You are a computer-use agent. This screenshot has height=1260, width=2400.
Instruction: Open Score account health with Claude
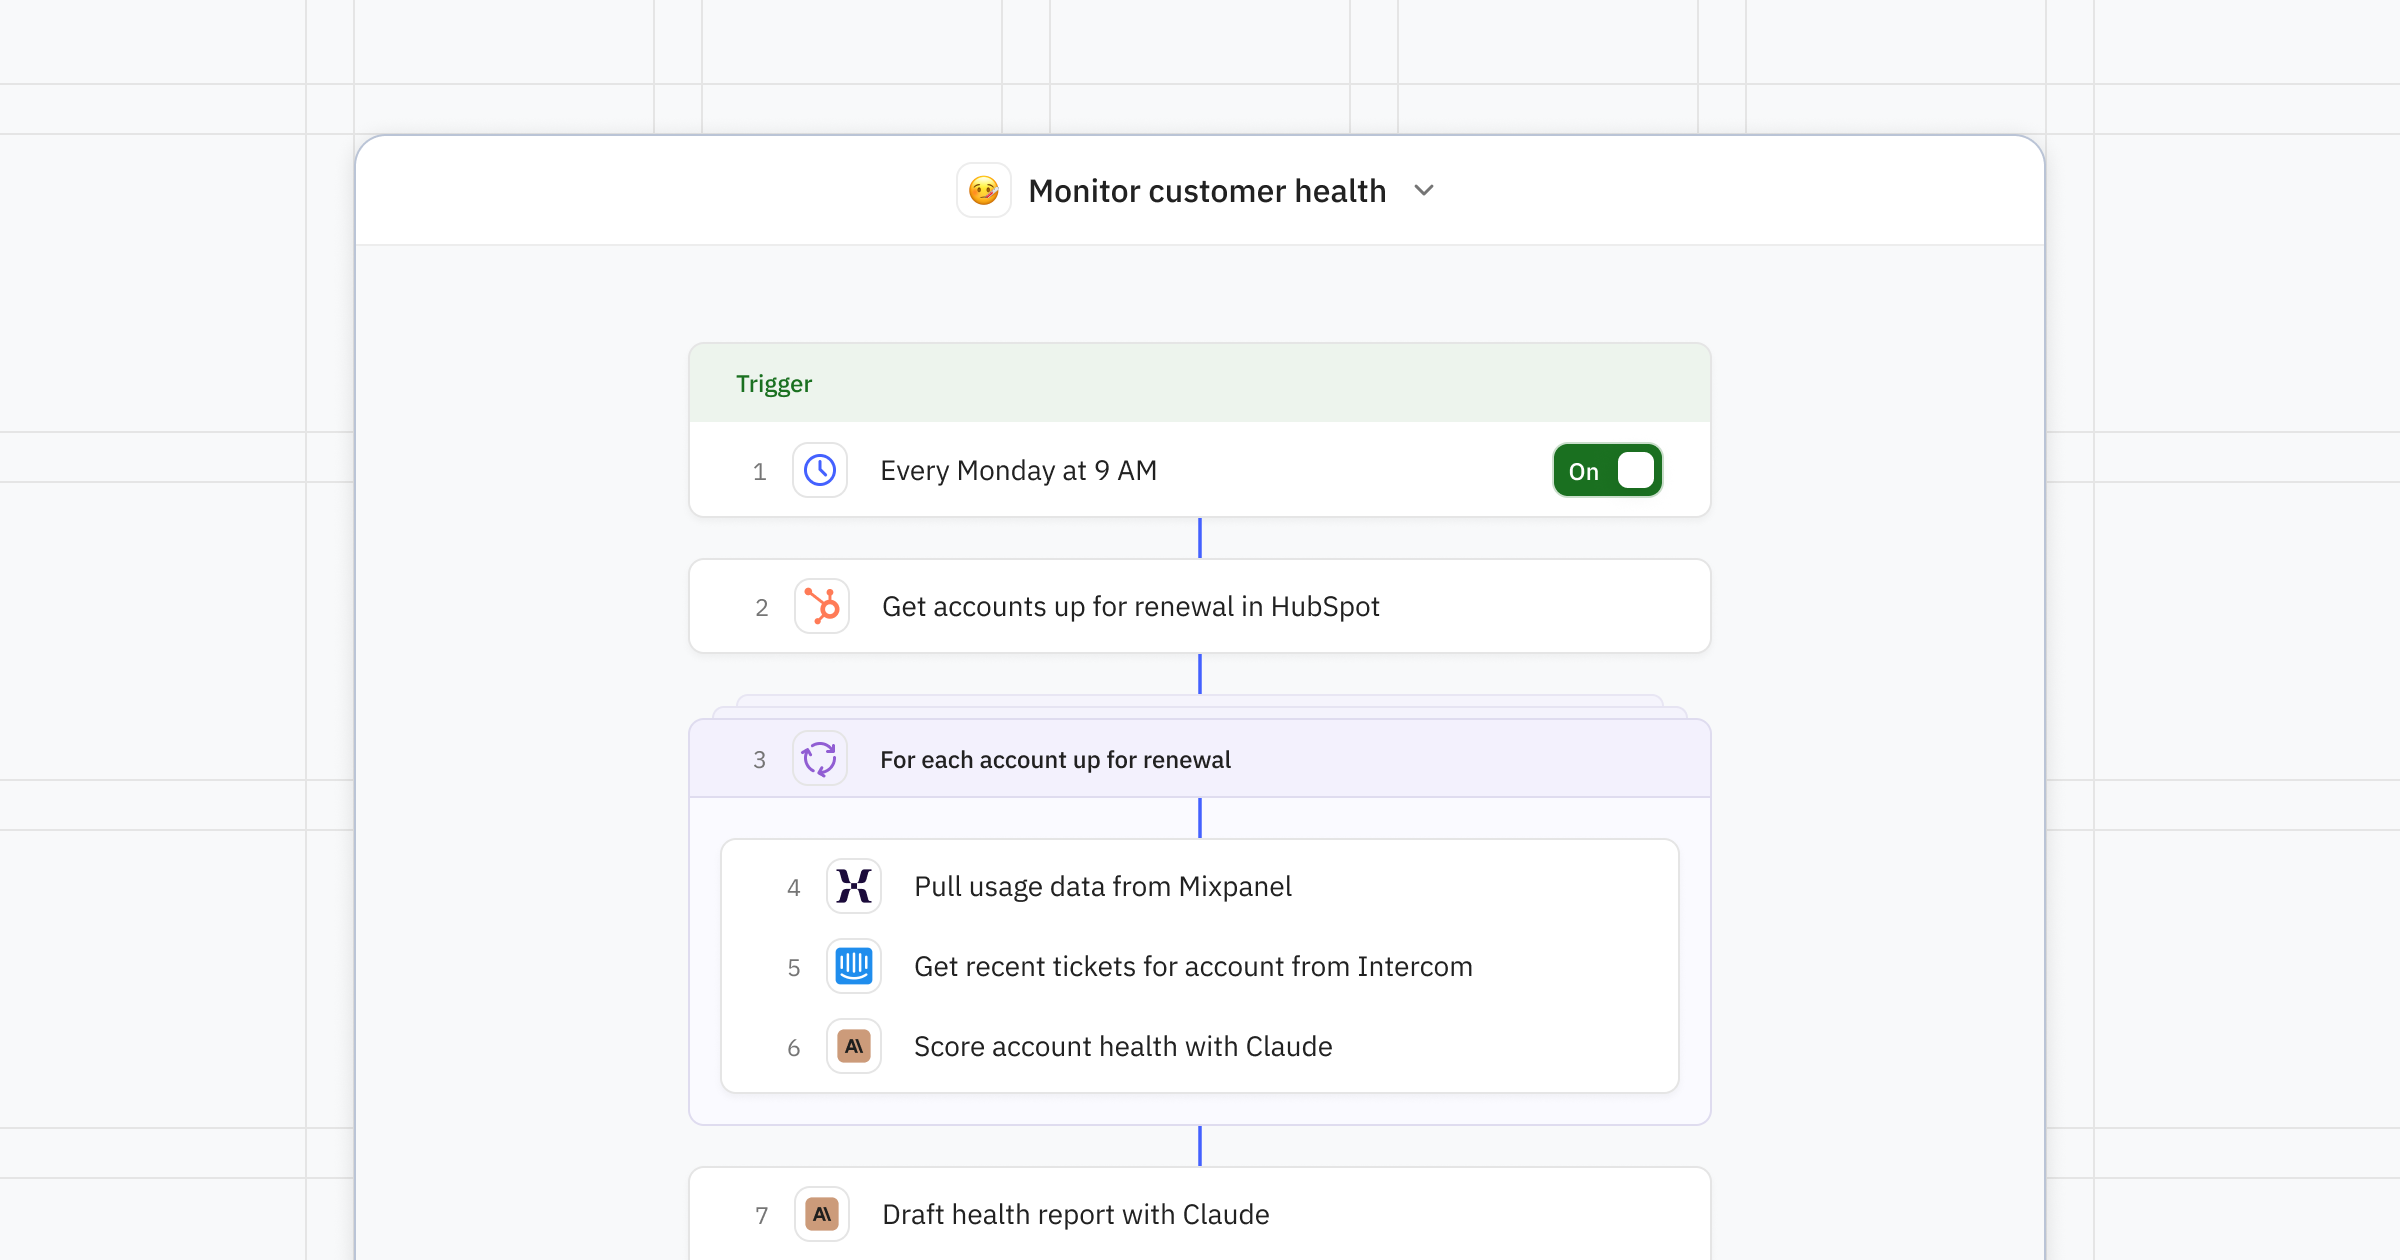(1200, 1046)
